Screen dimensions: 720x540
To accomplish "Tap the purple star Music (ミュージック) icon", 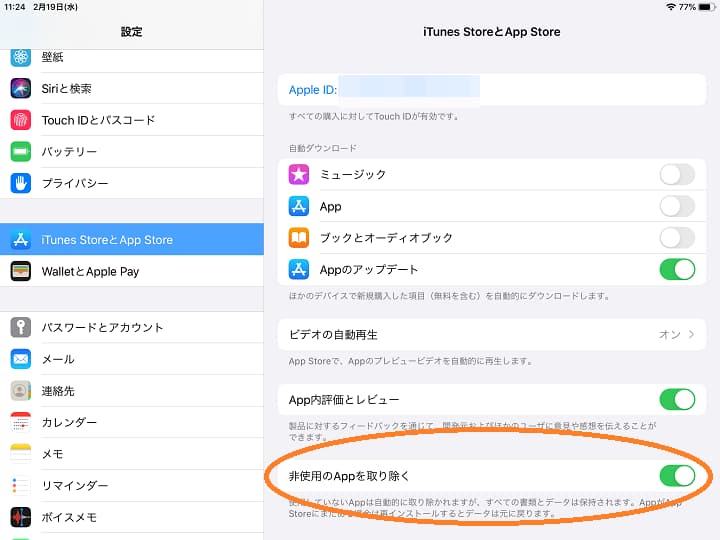I will click(299, 174).
